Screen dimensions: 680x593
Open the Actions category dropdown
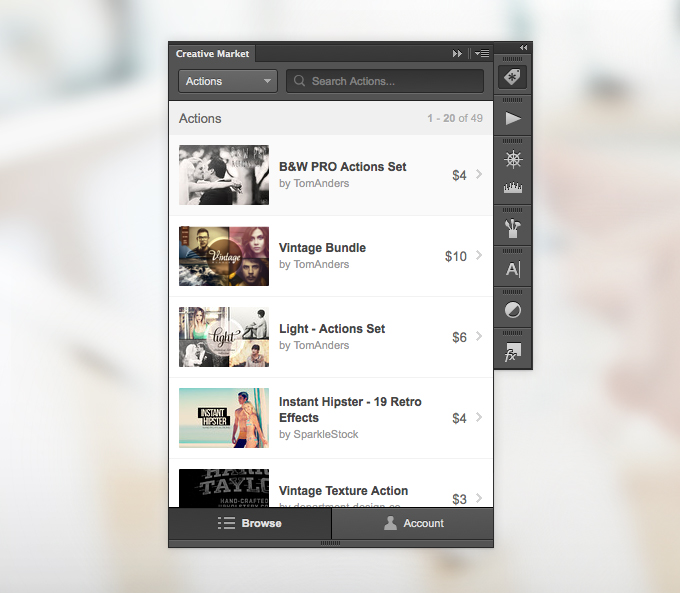228,81
